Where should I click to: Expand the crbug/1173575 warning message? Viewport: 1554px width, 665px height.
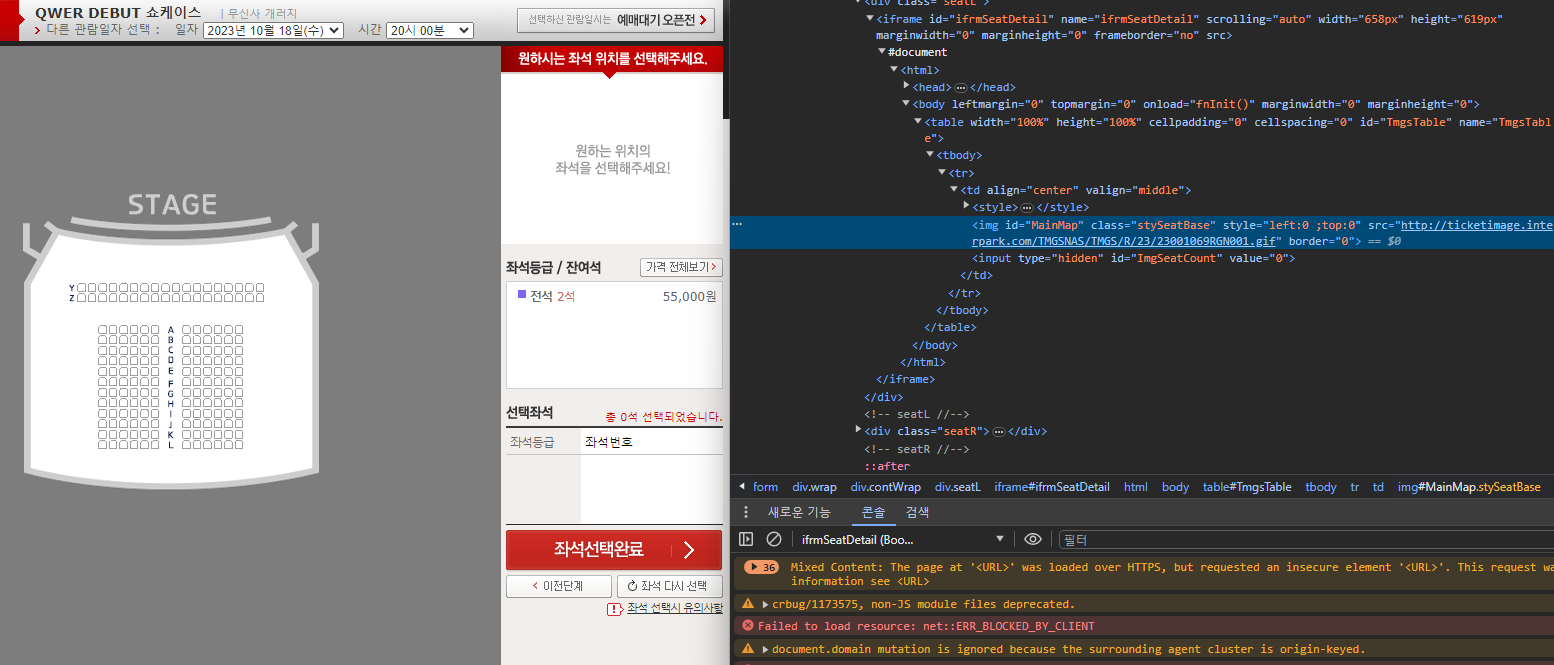765,604
